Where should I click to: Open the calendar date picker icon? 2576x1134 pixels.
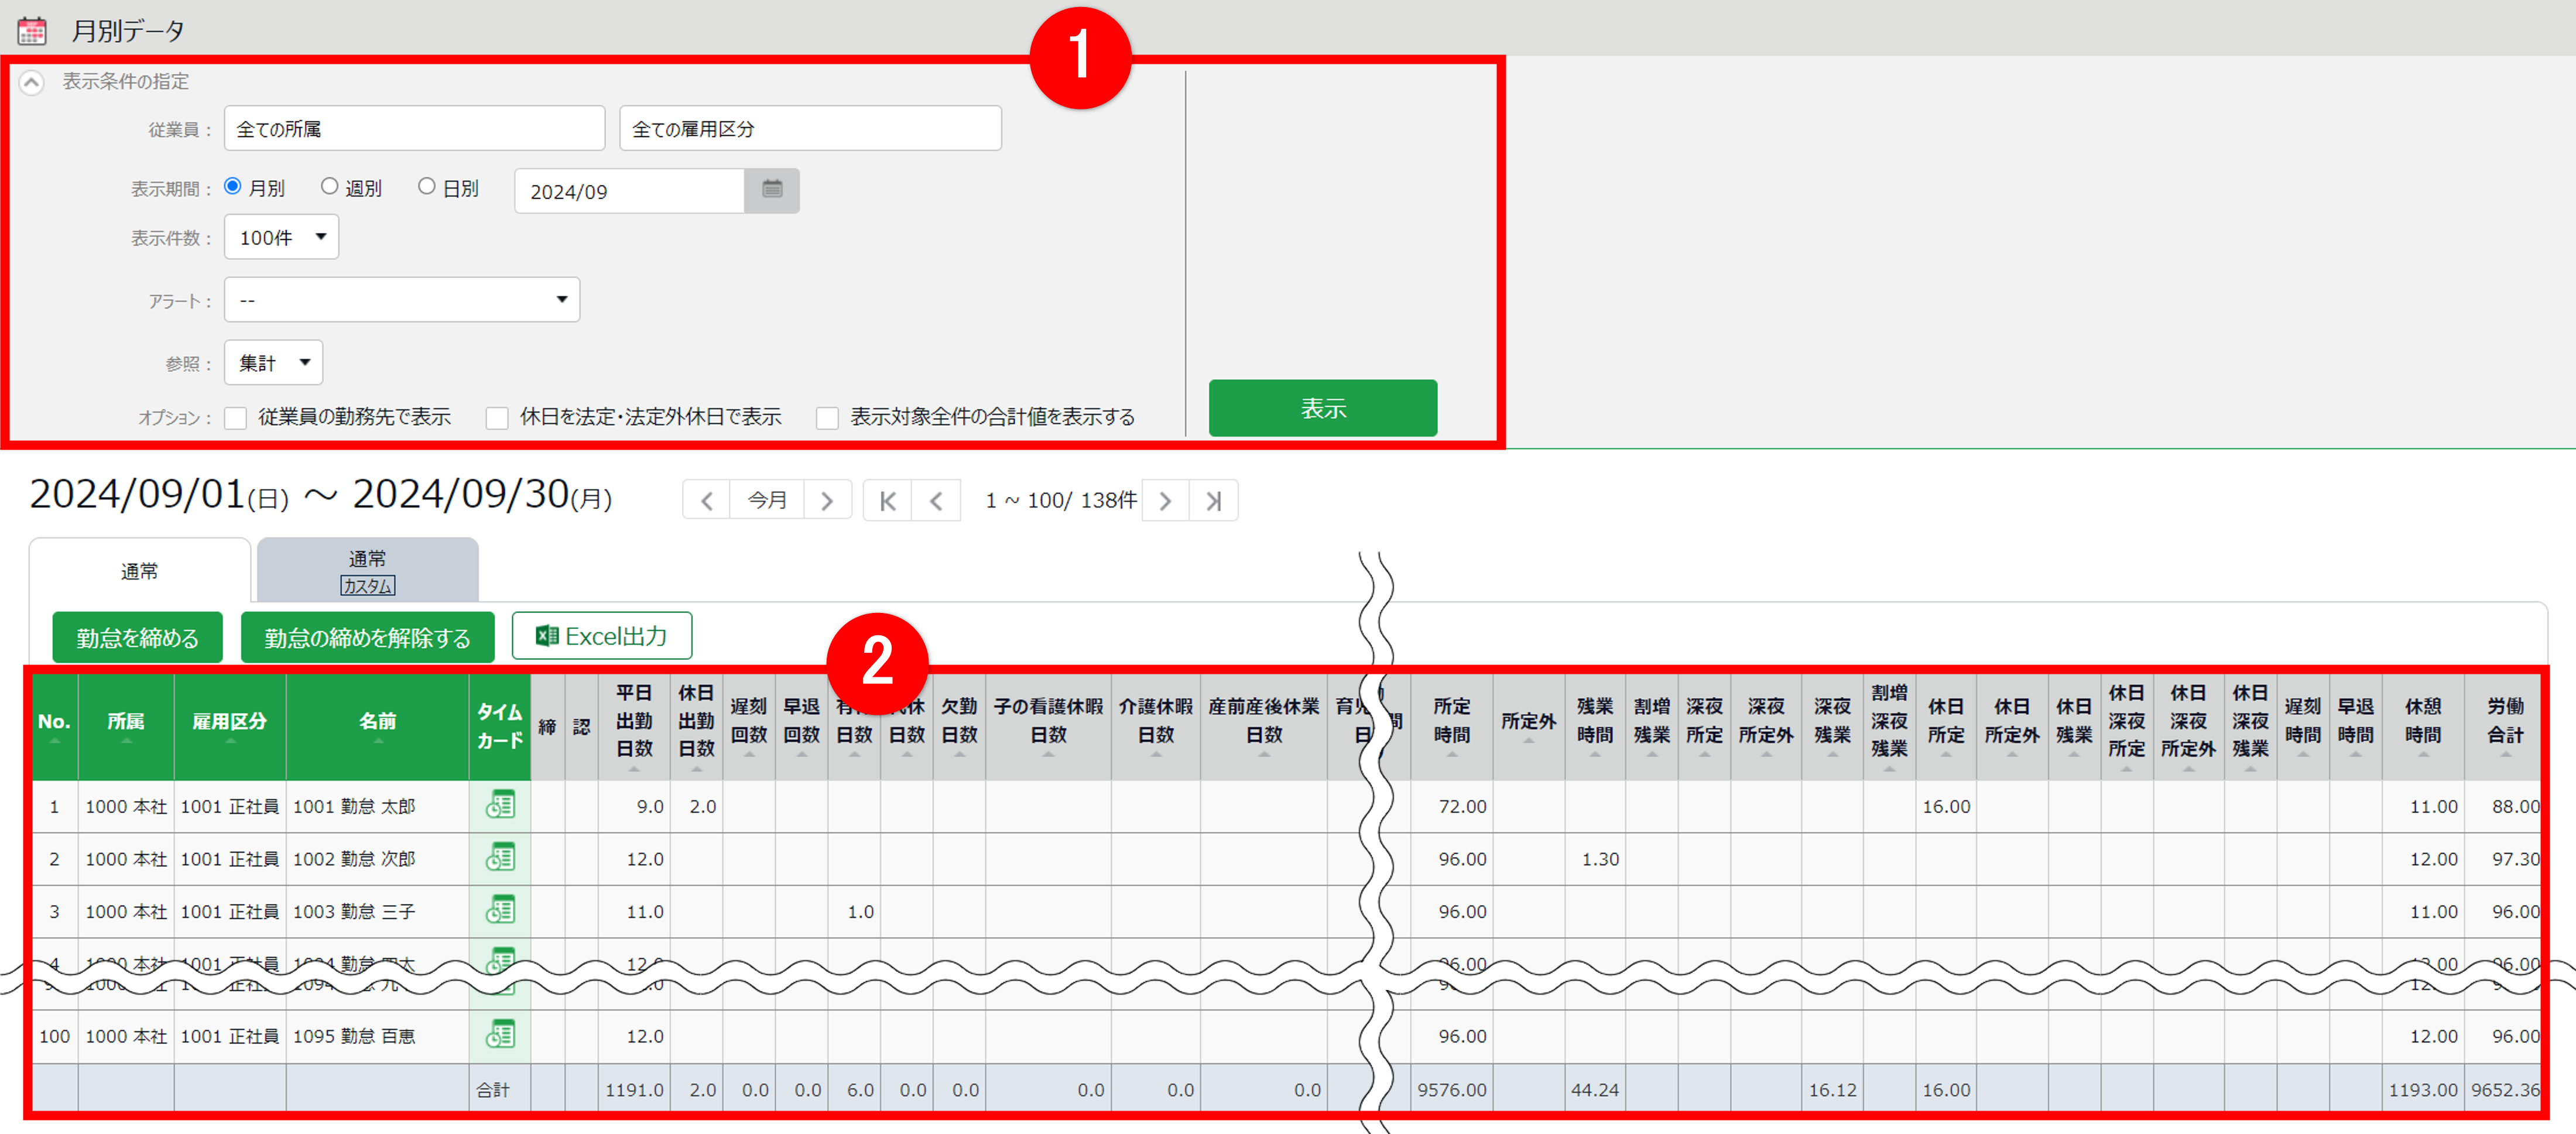772,190
